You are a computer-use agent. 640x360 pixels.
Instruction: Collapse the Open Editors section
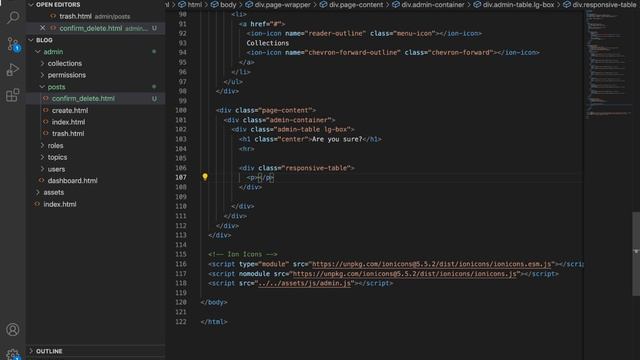coord(31,4)
